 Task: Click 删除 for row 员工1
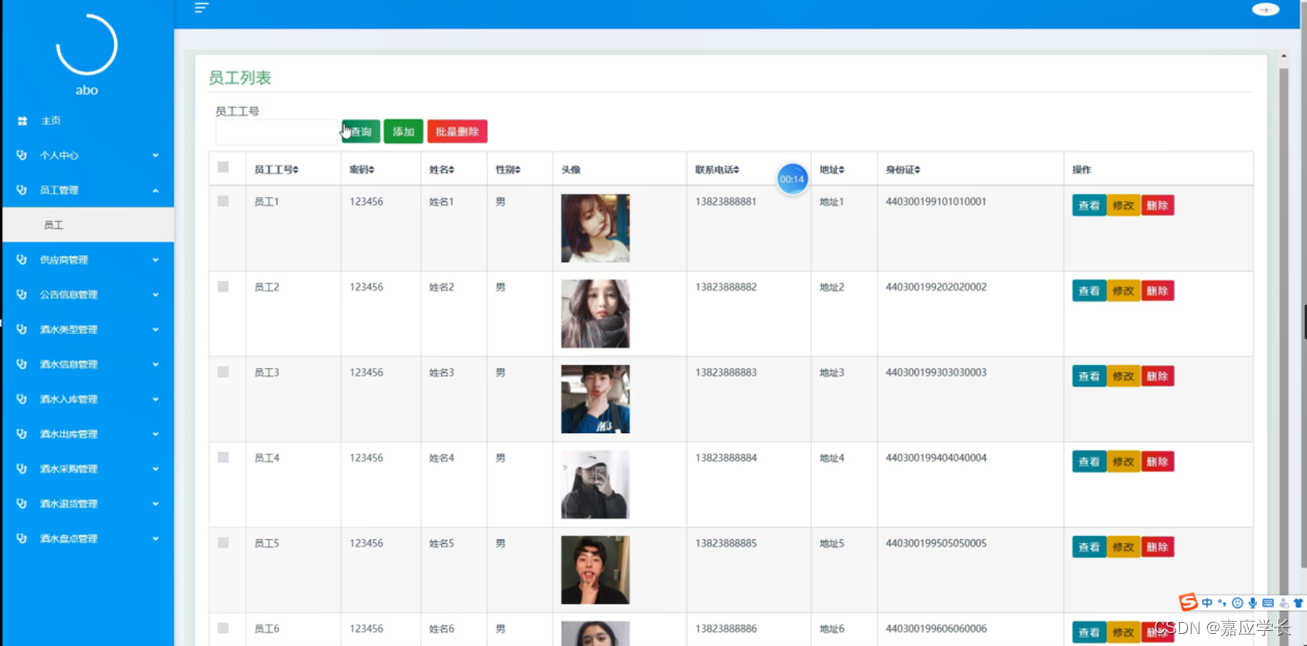pyautogui.click(x=1157, y=206)
